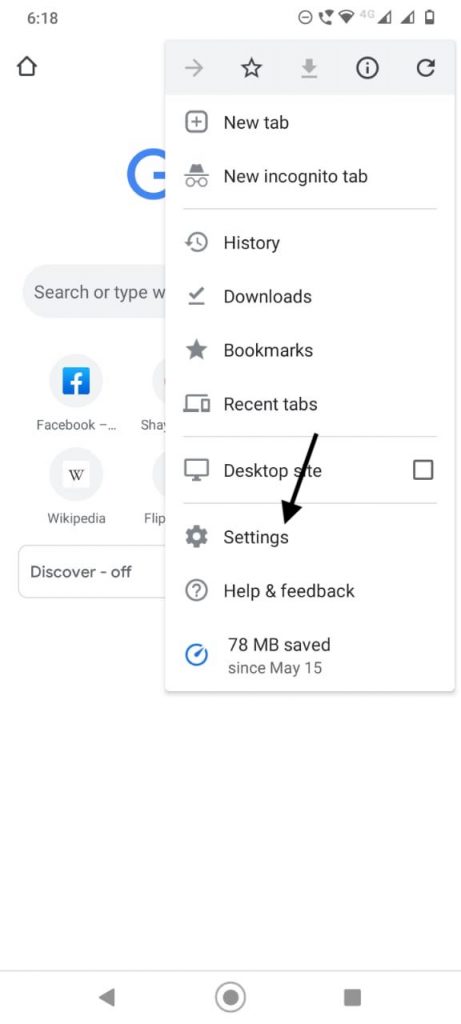Tap the Home icon in Chrome
Screen dimensions: 461x1024
click(27, 67)
